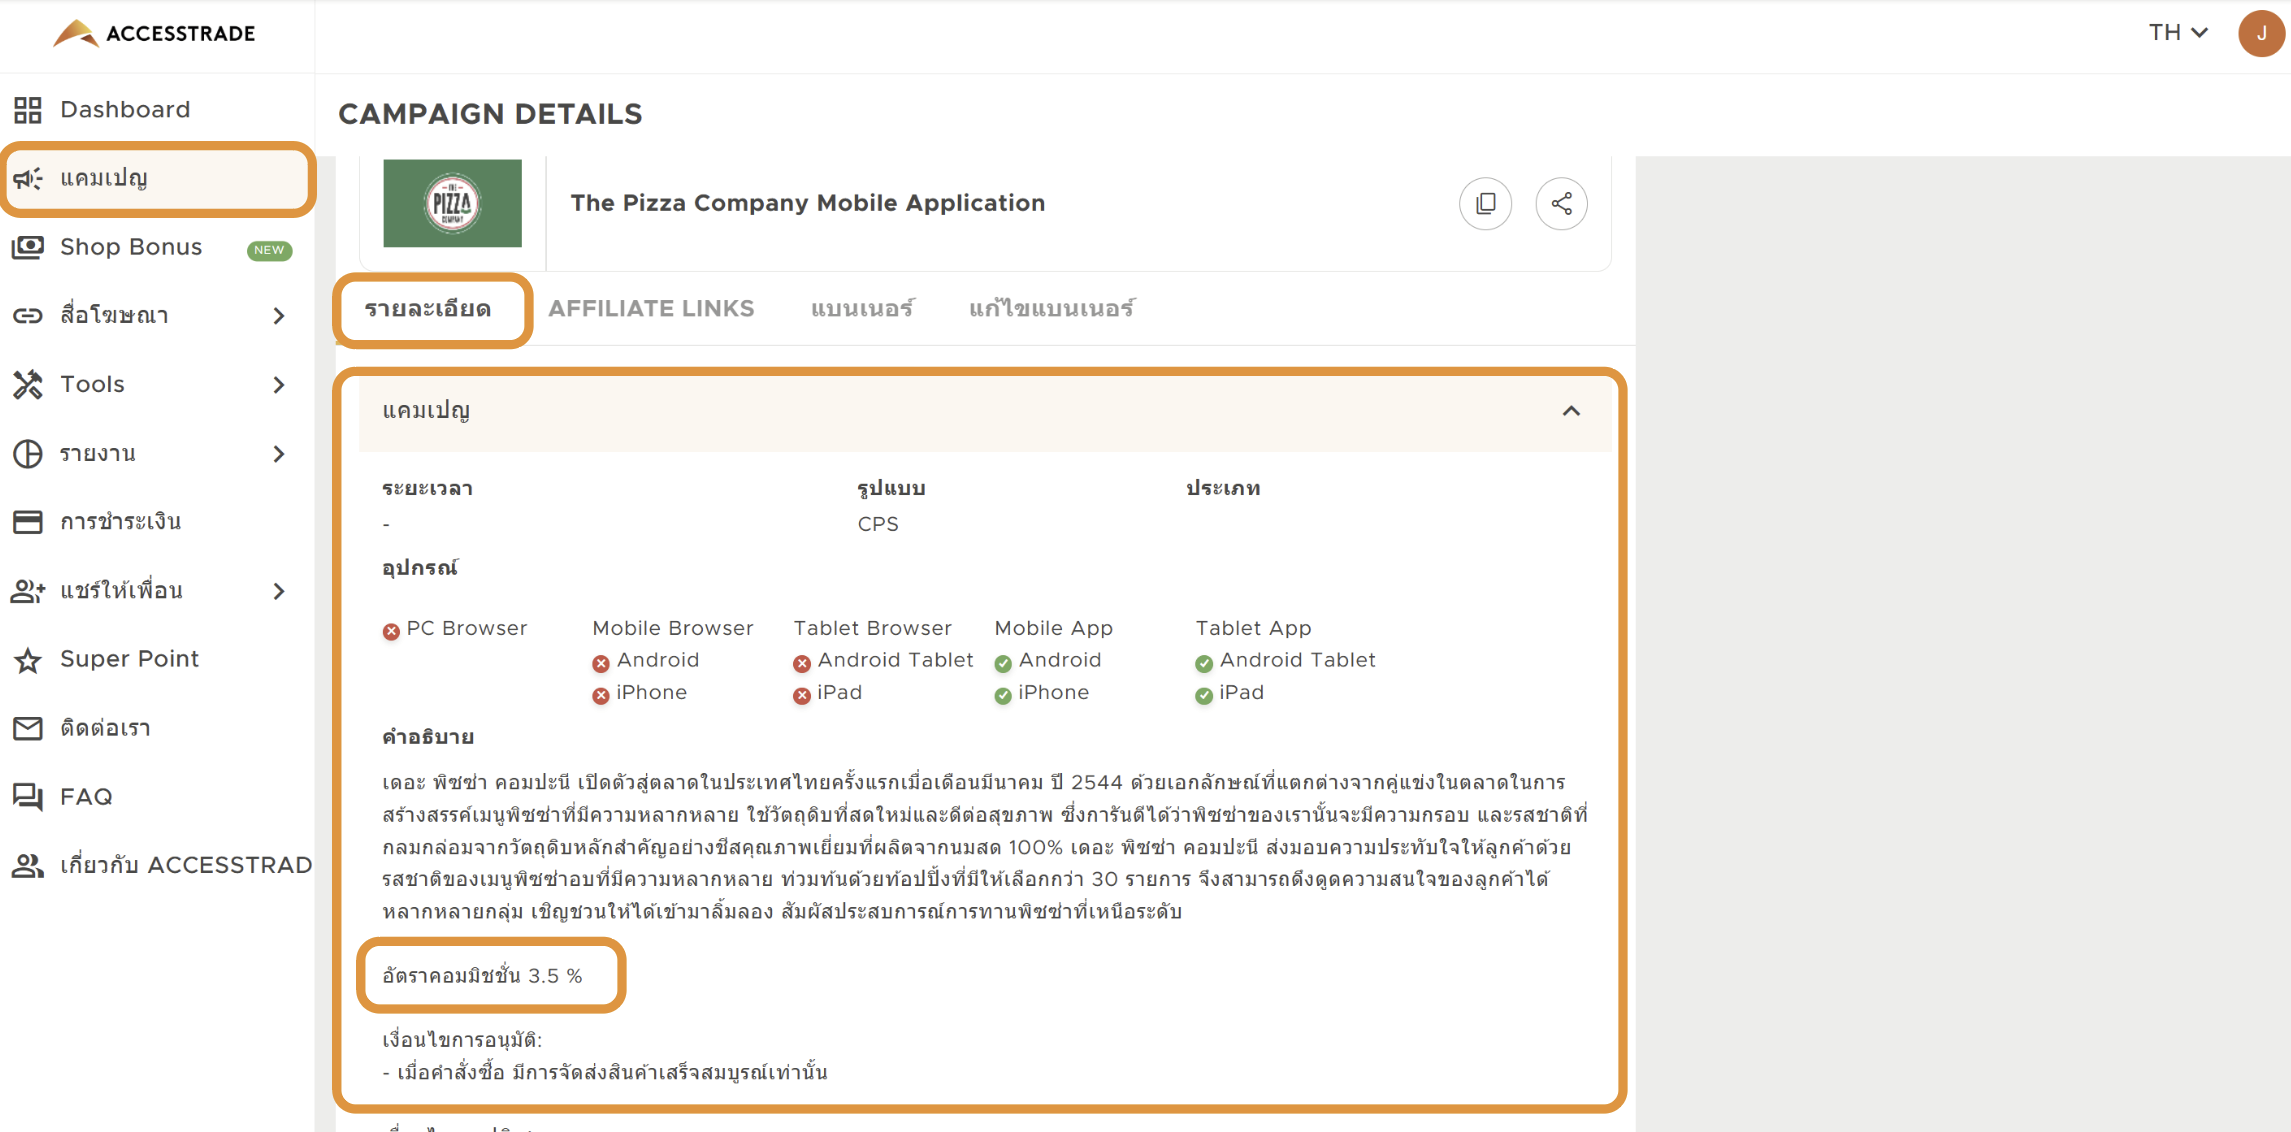Click the ระยะเวลา label
The image size is (2291, 1132).
(x=427, y=489)
